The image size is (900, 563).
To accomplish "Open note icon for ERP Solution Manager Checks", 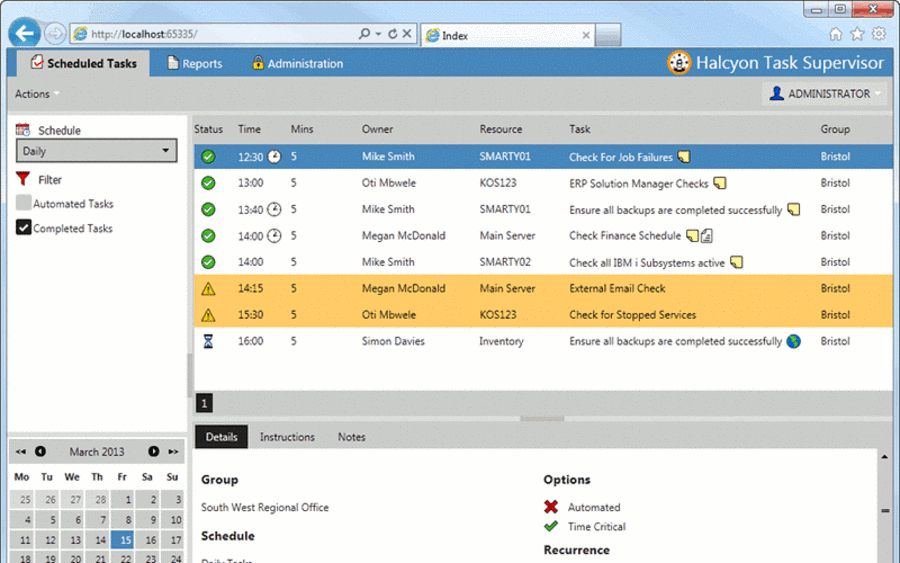I will 719,183.
